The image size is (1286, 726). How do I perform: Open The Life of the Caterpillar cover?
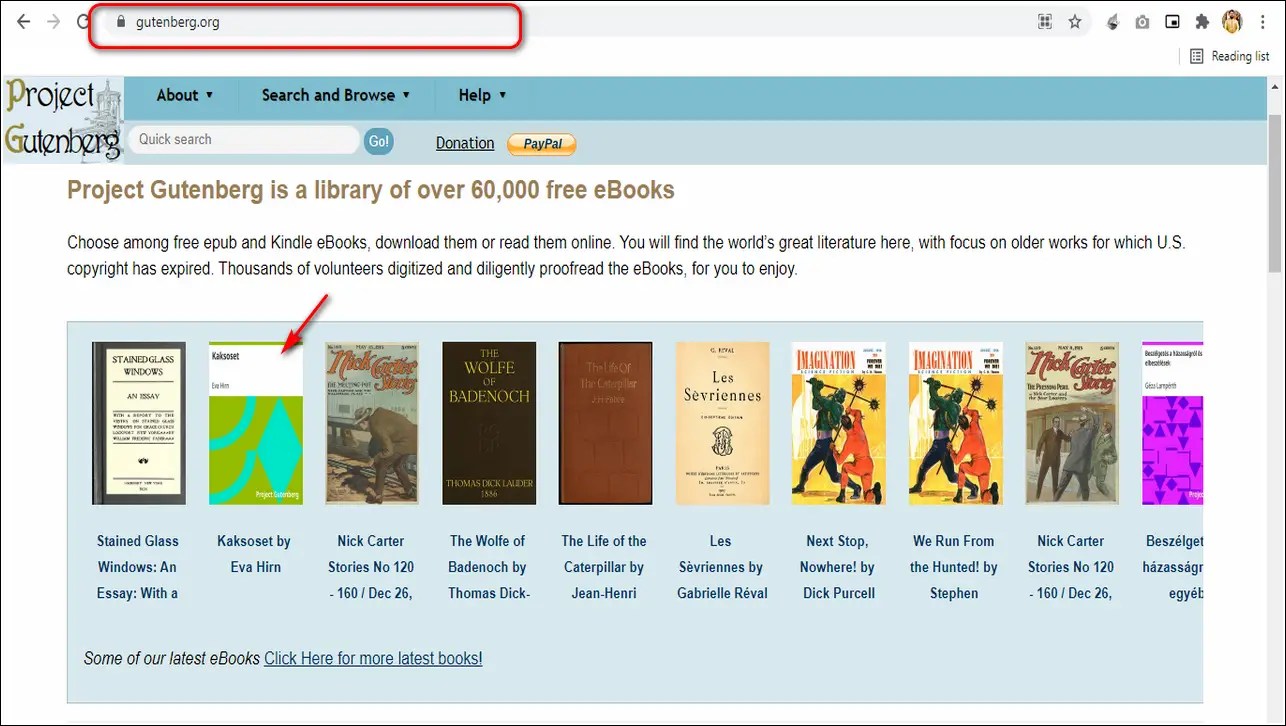coord(606,423)
